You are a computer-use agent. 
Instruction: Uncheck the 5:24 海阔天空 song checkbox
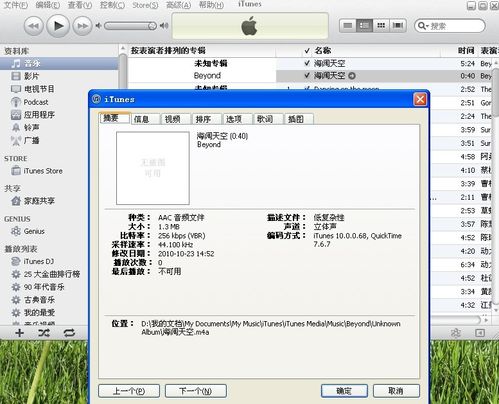pos(307,63)
